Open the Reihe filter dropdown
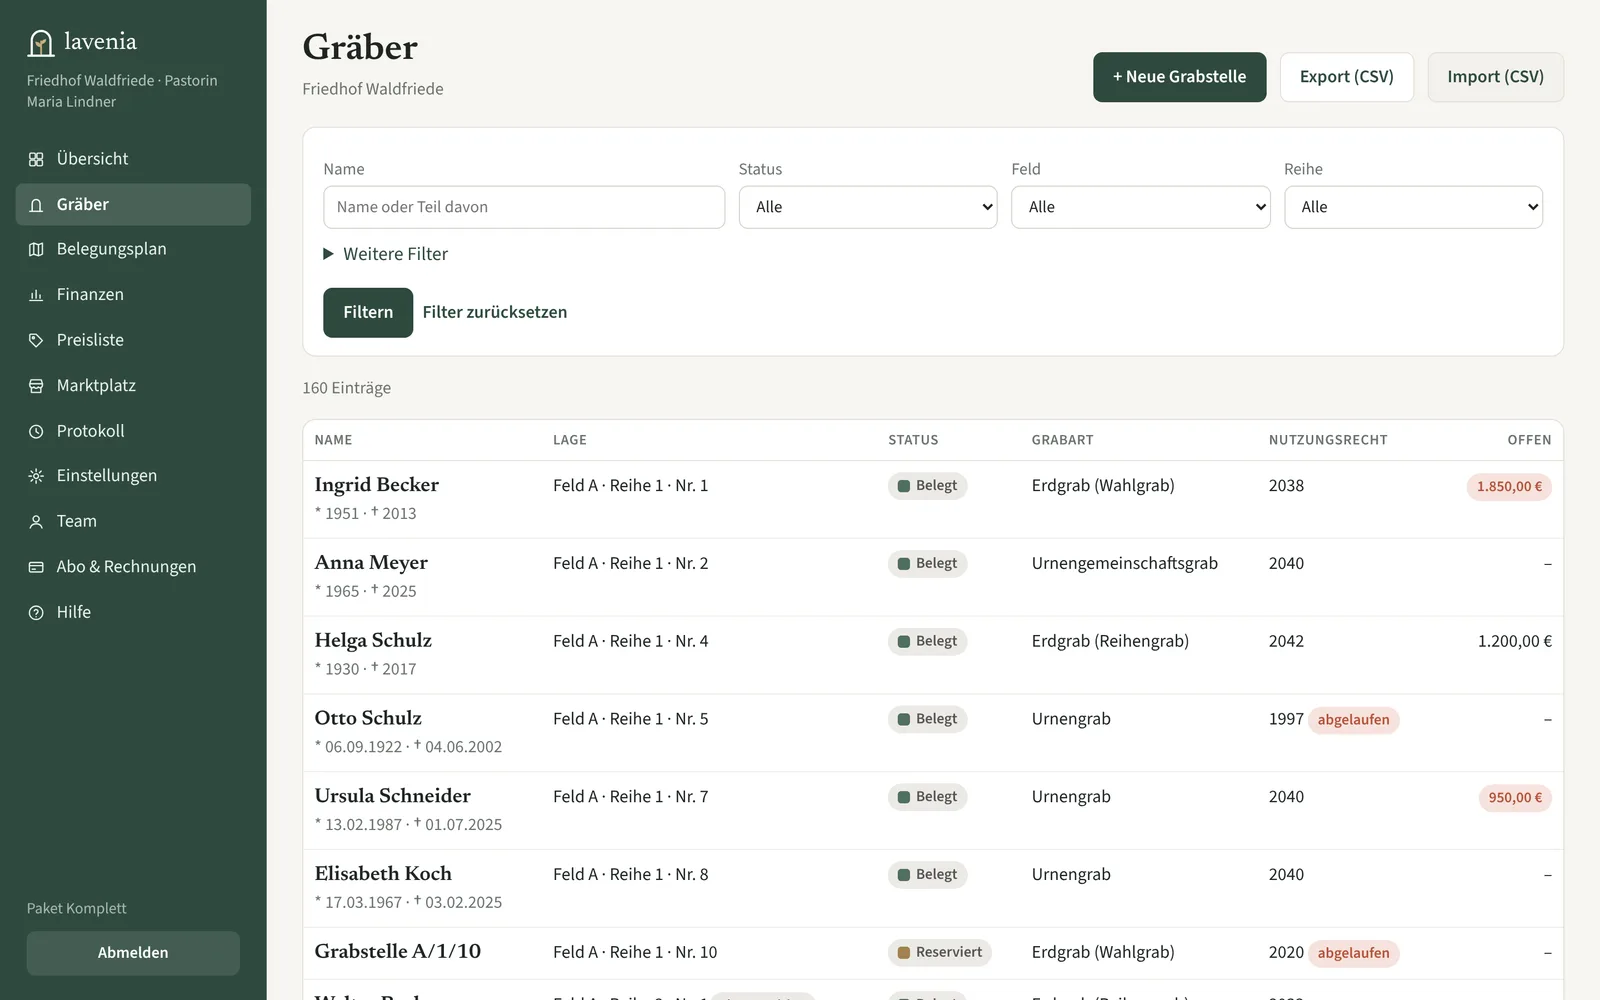Image resolution: width=1600 pixels, height=1000 pixels. point(1413,207)
